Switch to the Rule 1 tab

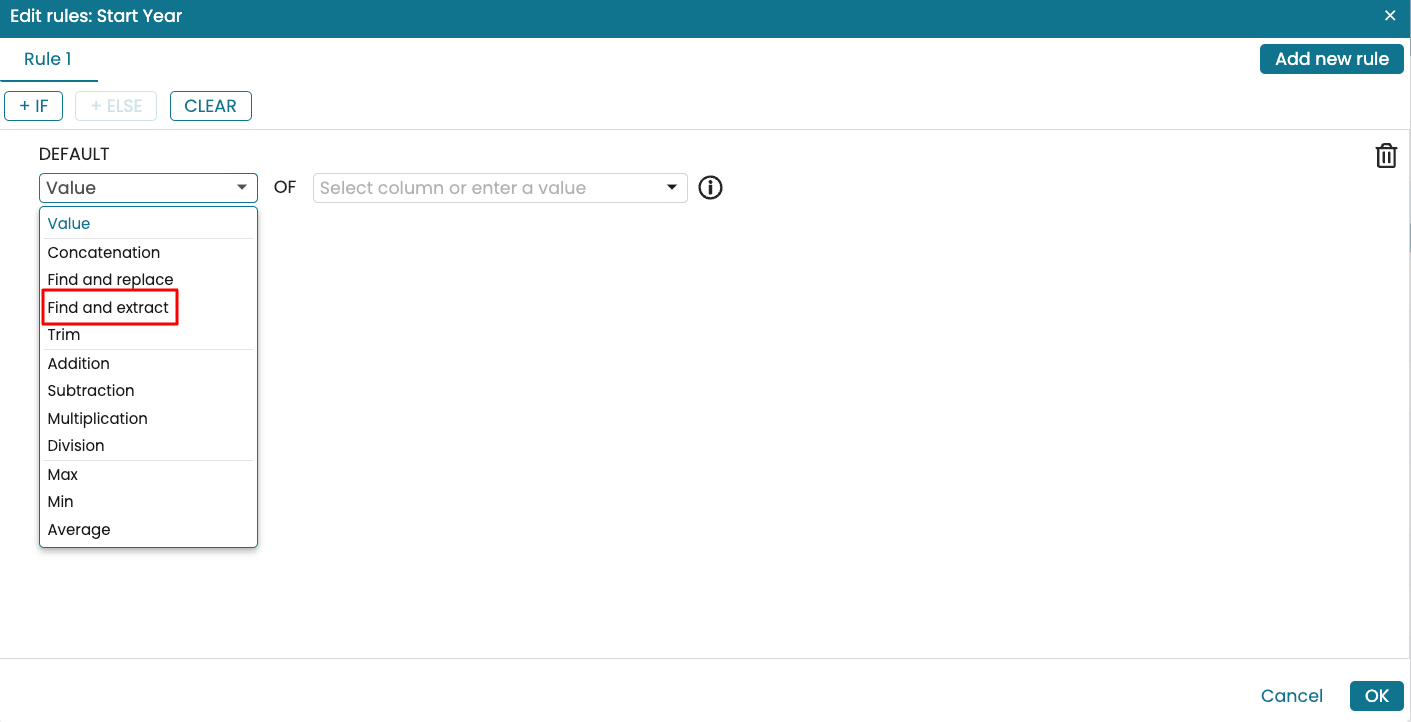pyautogui.click(x=48, y=59)
